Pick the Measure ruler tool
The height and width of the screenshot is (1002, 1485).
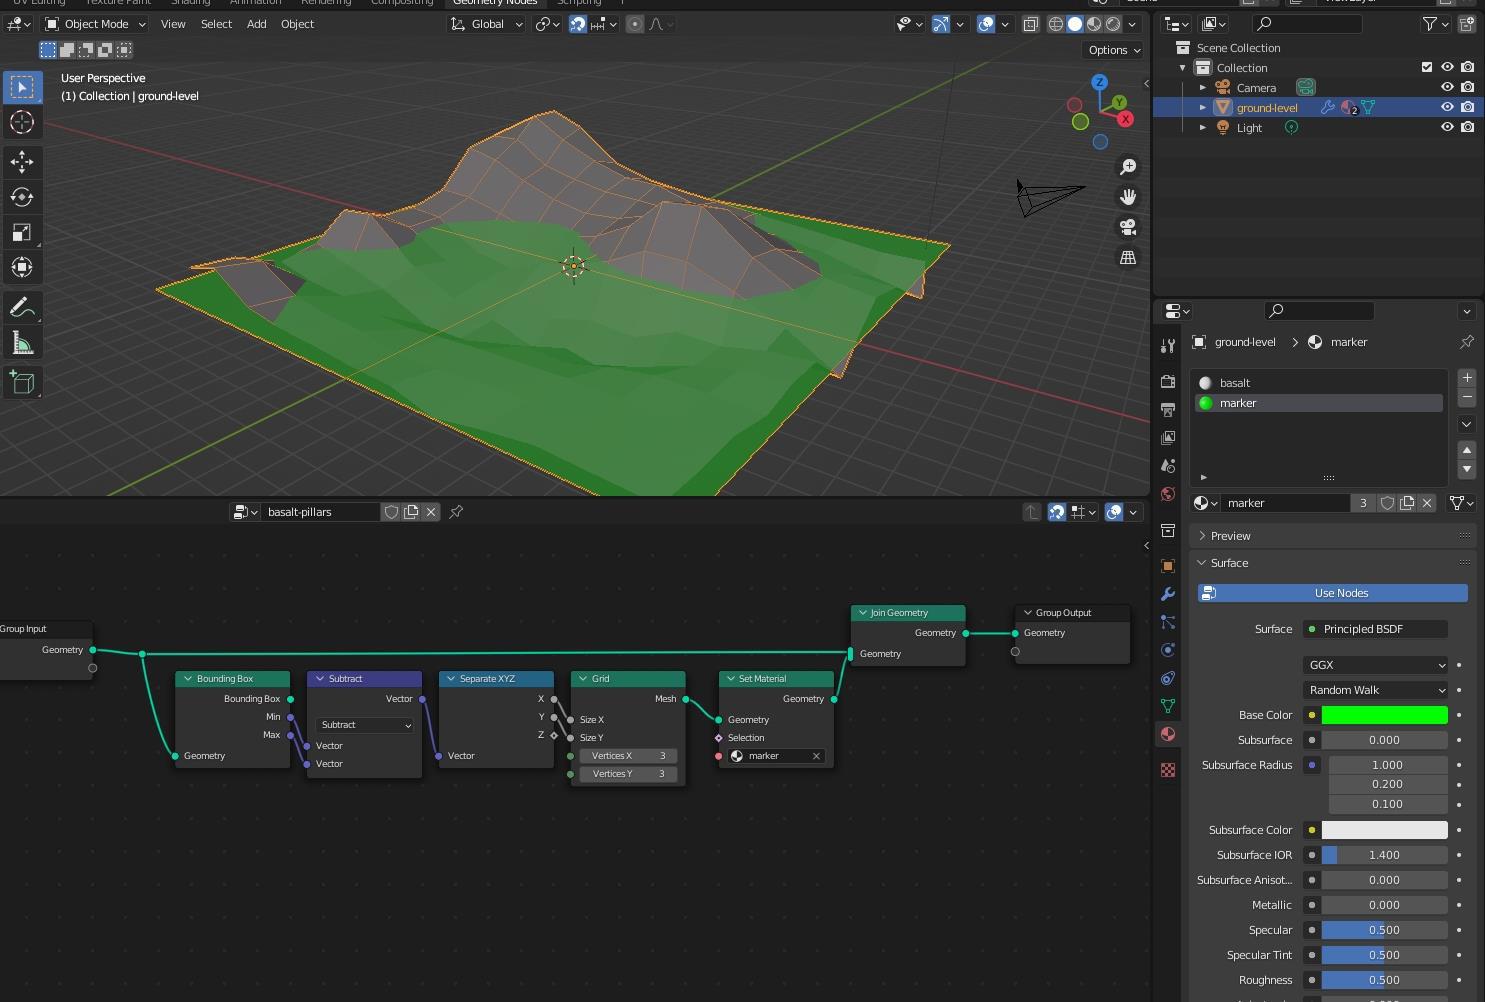(22, 344)
